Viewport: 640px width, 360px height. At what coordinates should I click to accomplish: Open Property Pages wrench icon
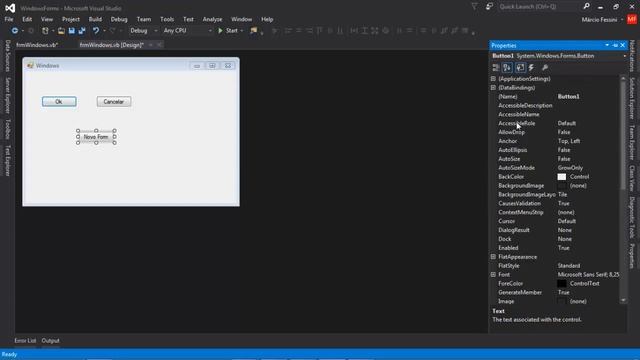[x=545, y=68]
